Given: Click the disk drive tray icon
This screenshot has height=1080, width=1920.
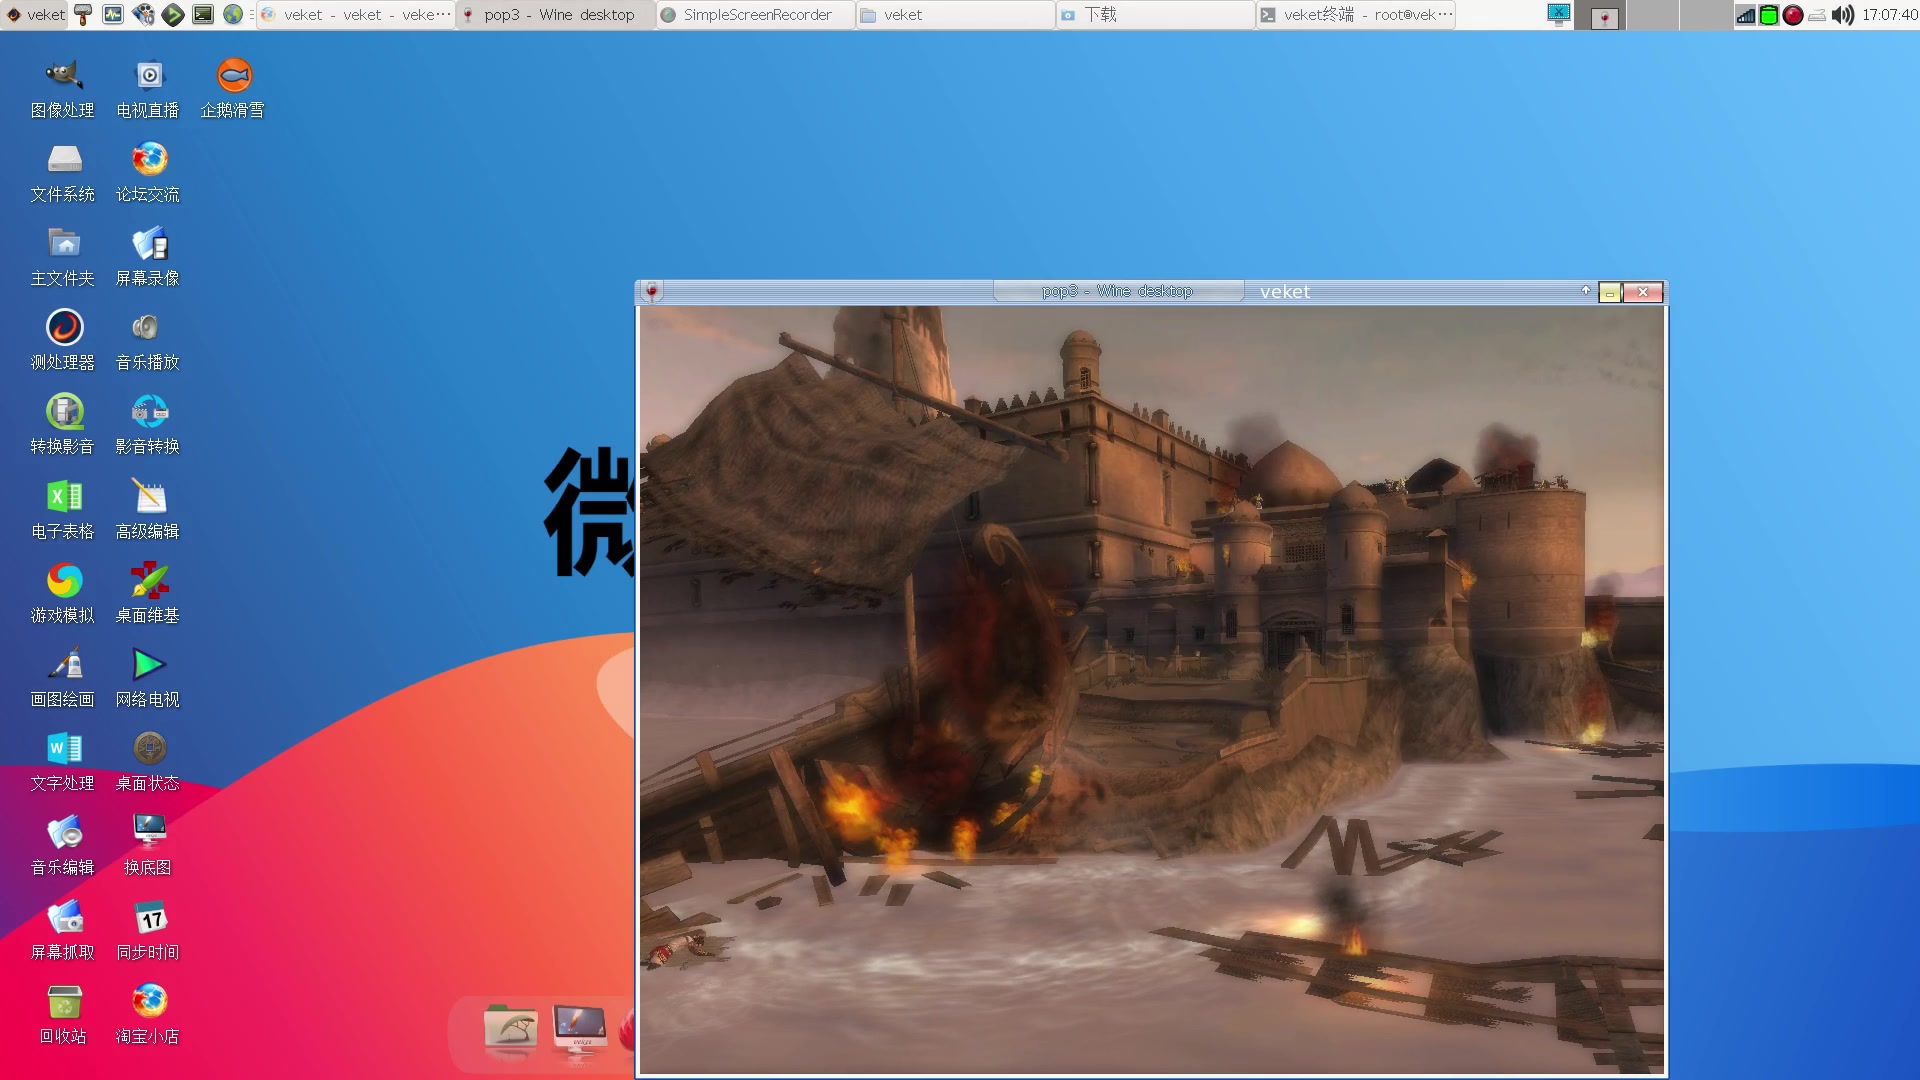Looking at the screenshot, I should [x=1817, y=15].
